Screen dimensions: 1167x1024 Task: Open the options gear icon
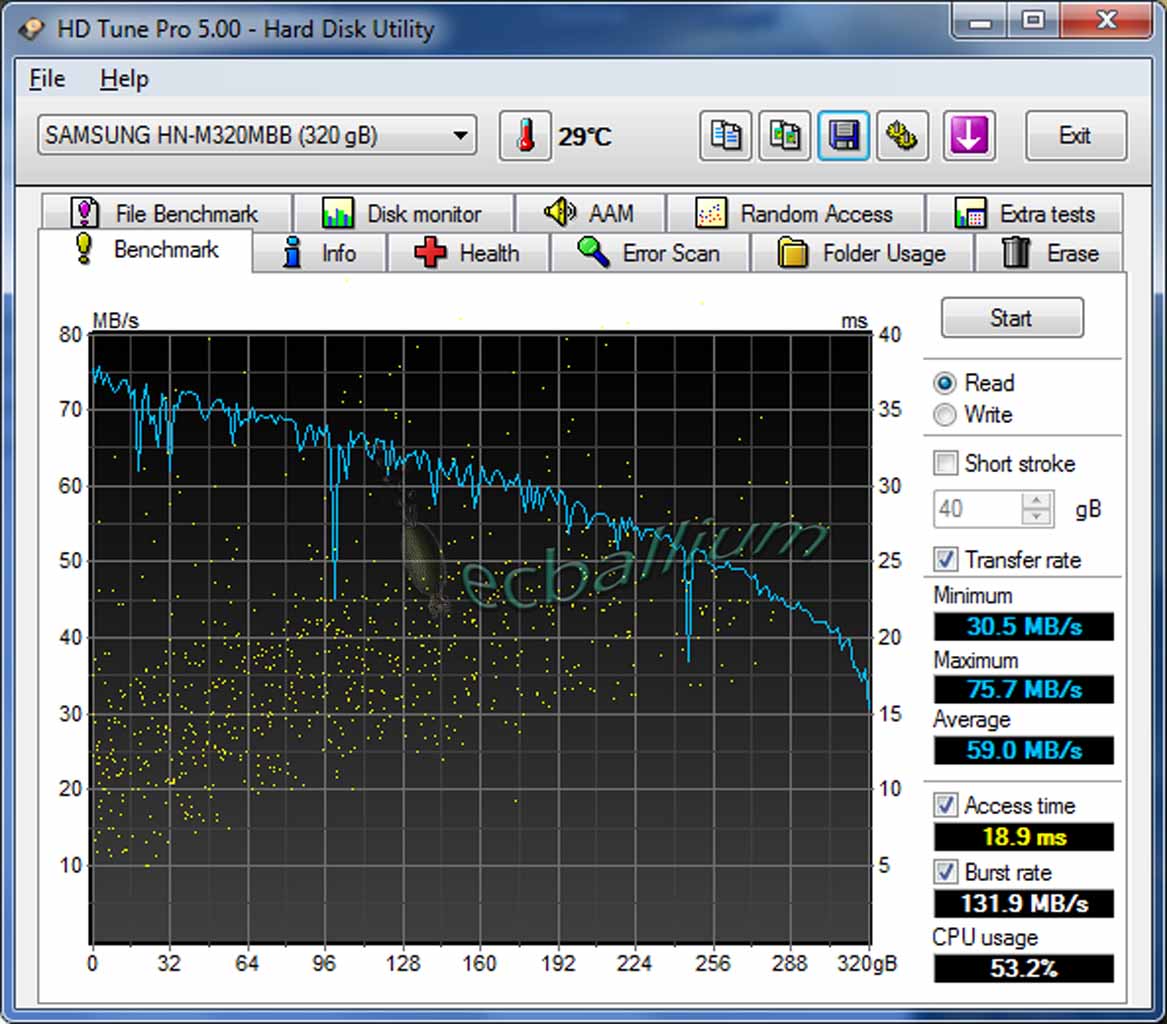(x=902, y=136)
